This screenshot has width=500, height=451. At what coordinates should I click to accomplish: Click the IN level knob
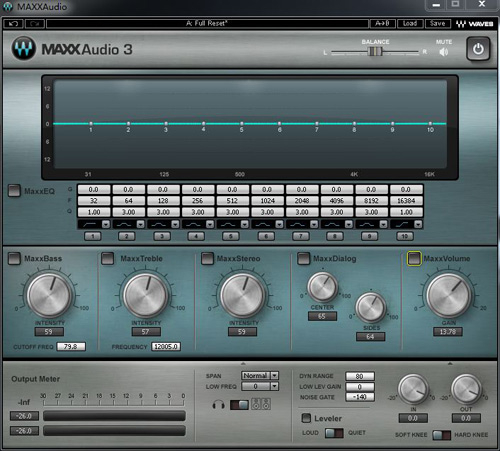pyautogui.click(x=413, y=389)
